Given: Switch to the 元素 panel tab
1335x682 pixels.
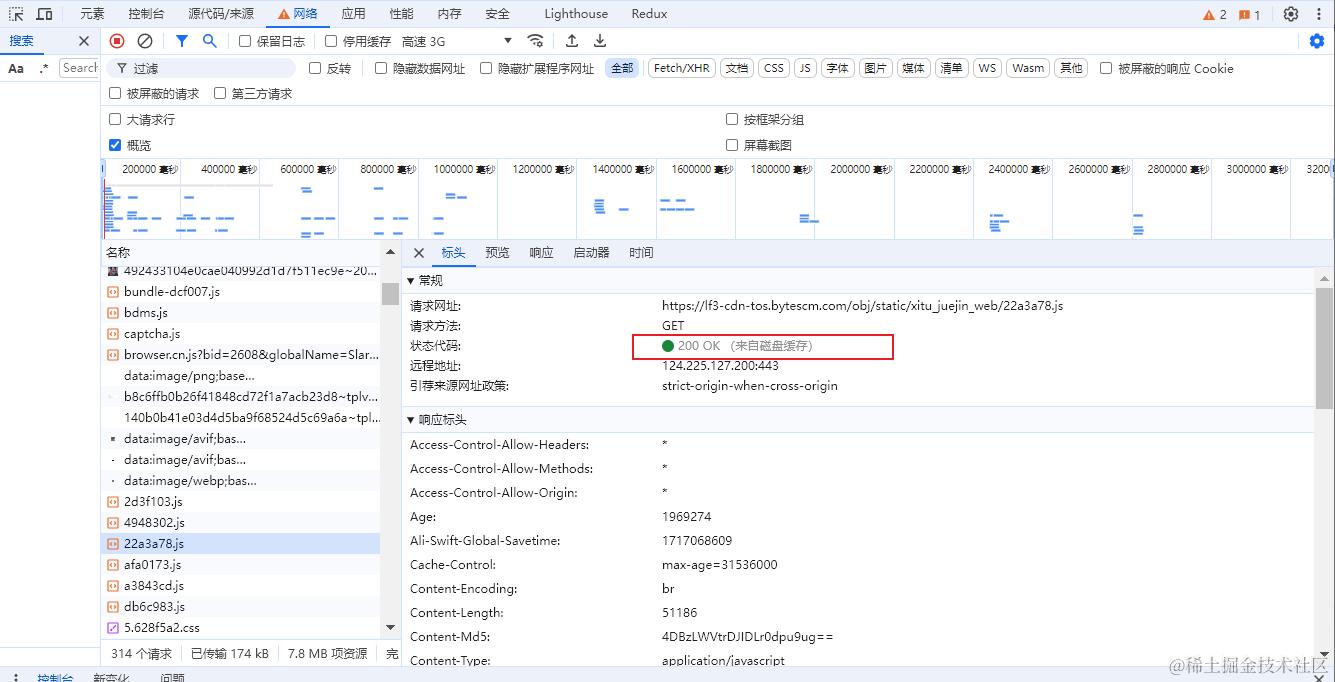Looking at the screenshot, I should pyautogui.click(x=92, y=14).
